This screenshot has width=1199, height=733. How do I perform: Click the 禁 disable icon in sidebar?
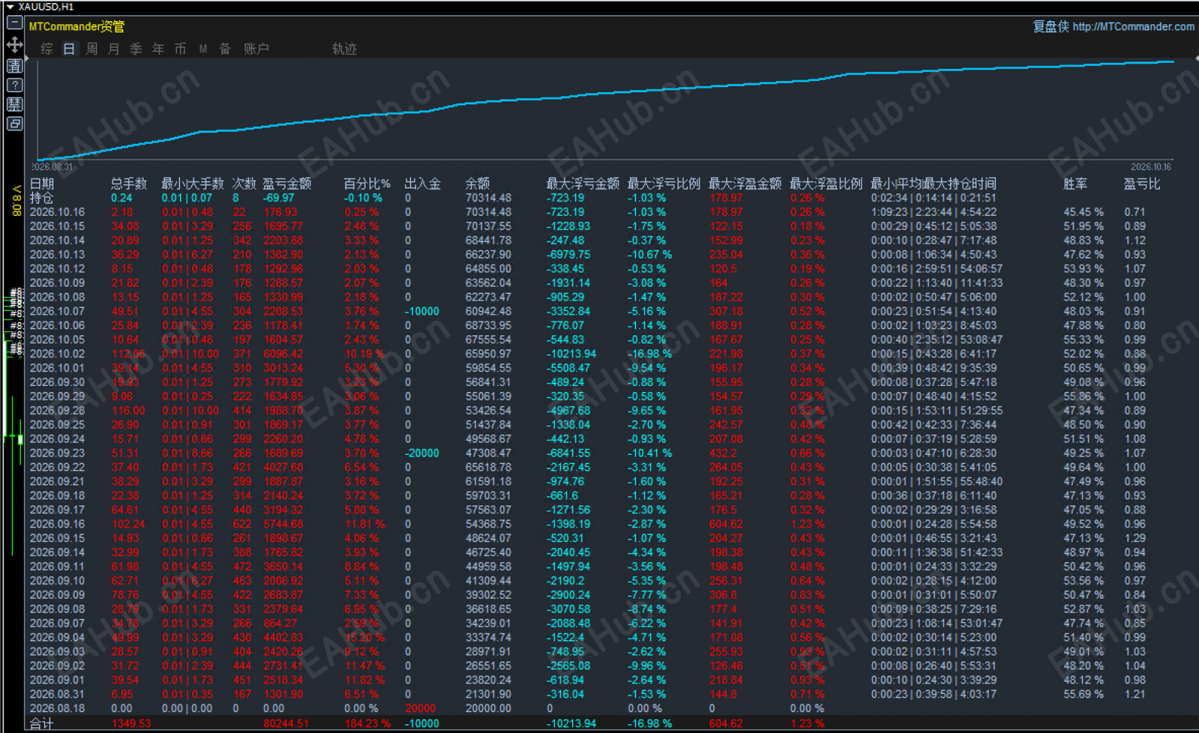coord(15,104)
